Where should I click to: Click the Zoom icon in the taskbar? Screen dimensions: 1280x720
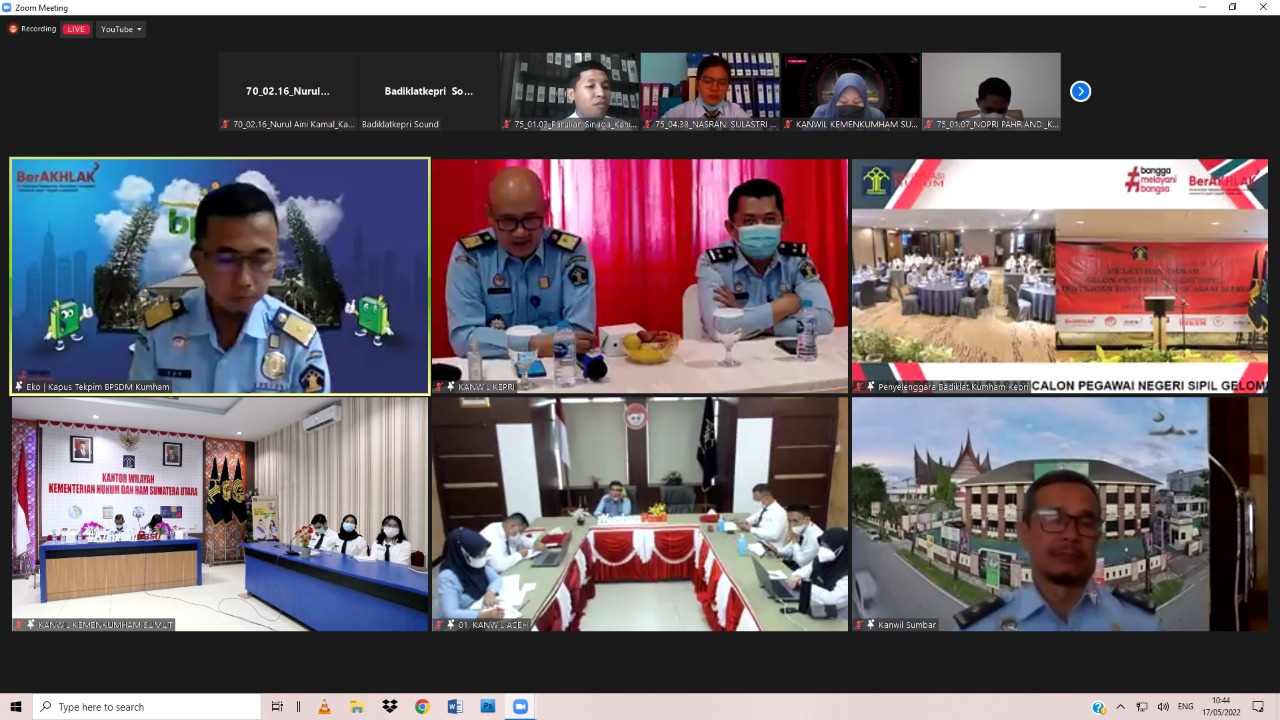coord(520,707)
